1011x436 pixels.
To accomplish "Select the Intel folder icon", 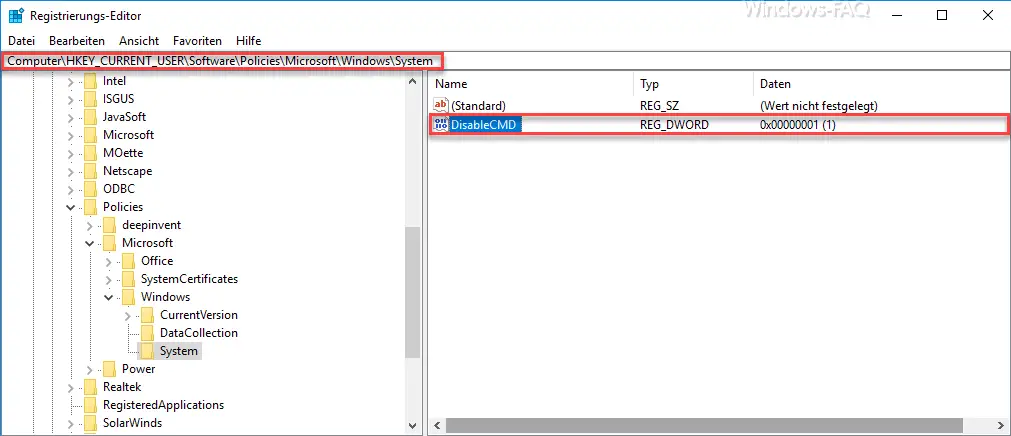I will pos(90,81).
